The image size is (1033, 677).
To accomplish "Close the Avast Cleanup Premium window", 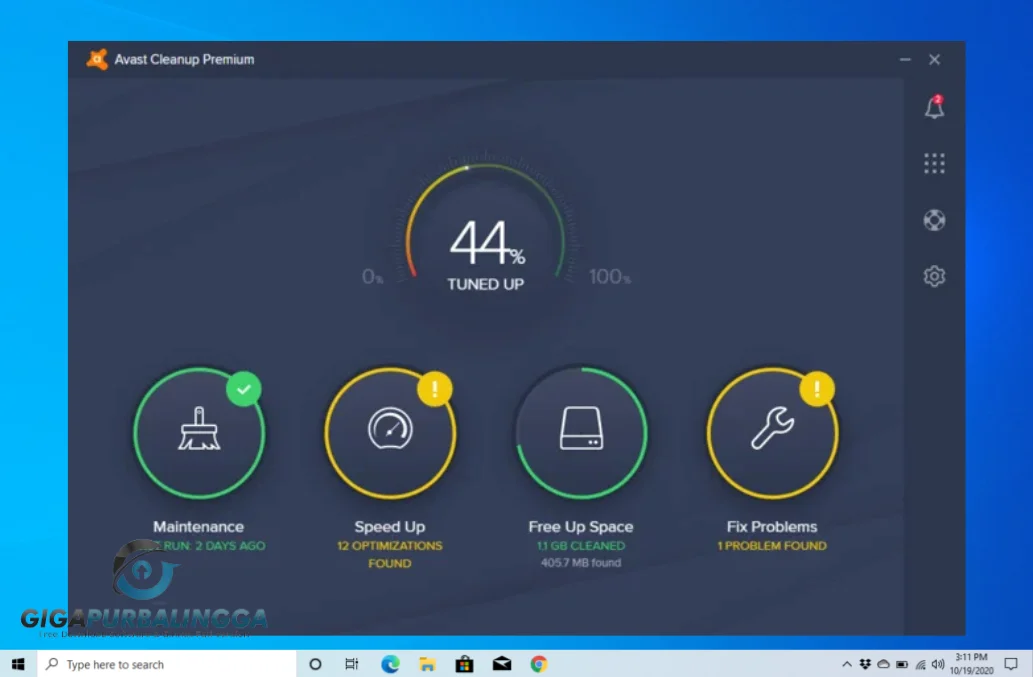I will (934, 59).
